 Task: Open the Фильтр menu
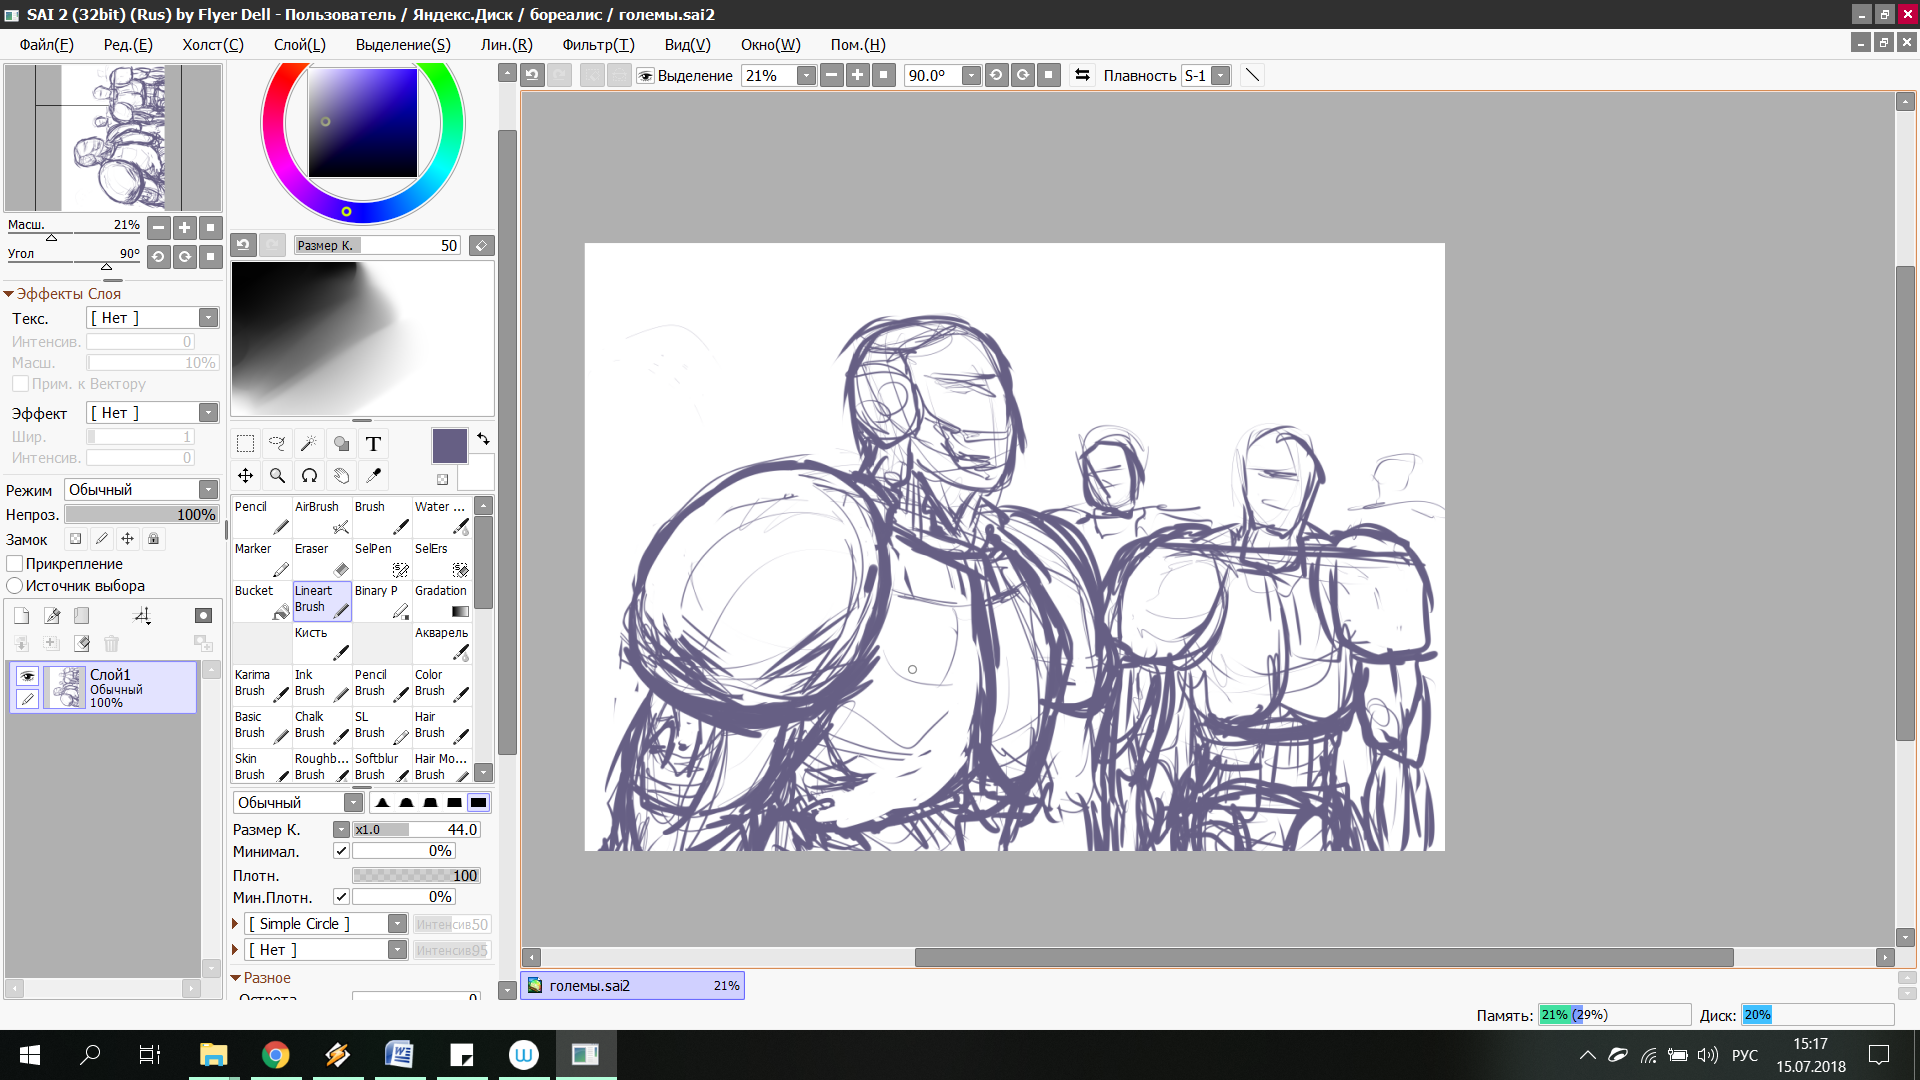pos(597,45)
